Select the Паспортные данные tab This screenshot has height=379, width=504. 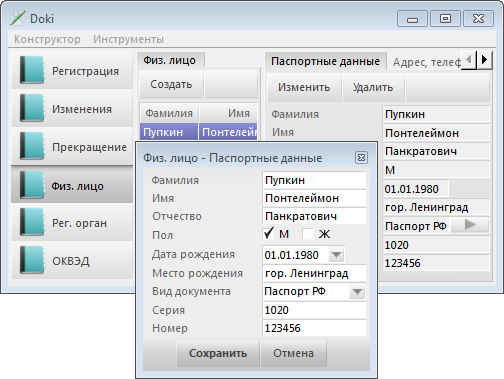point(326,61)
